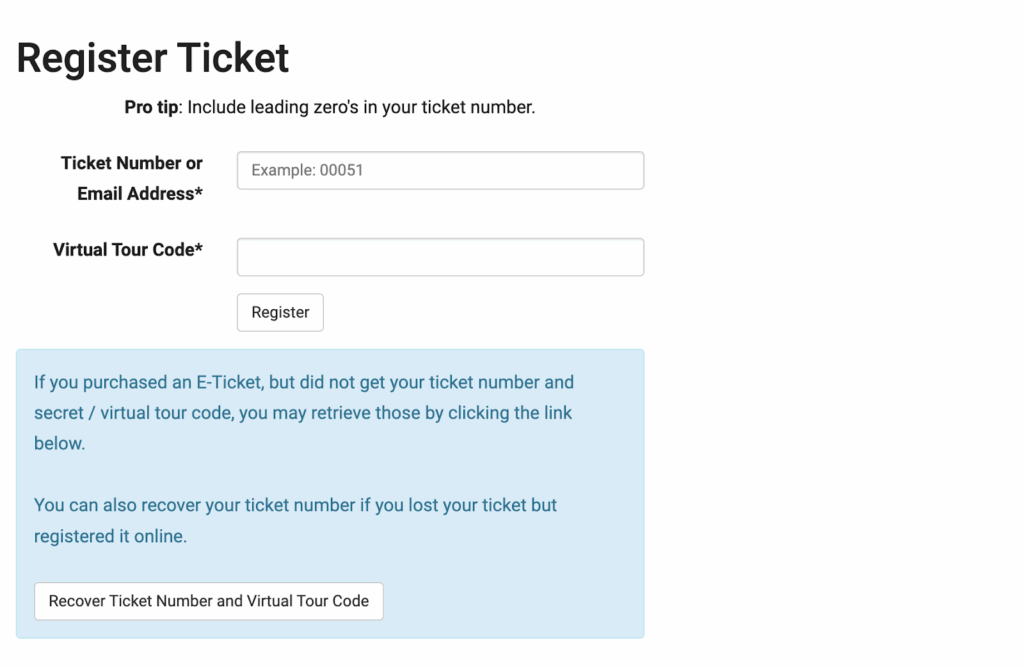
Task: Click the 'Register Ticket' page heading
Action: click(x=153, y=58)
